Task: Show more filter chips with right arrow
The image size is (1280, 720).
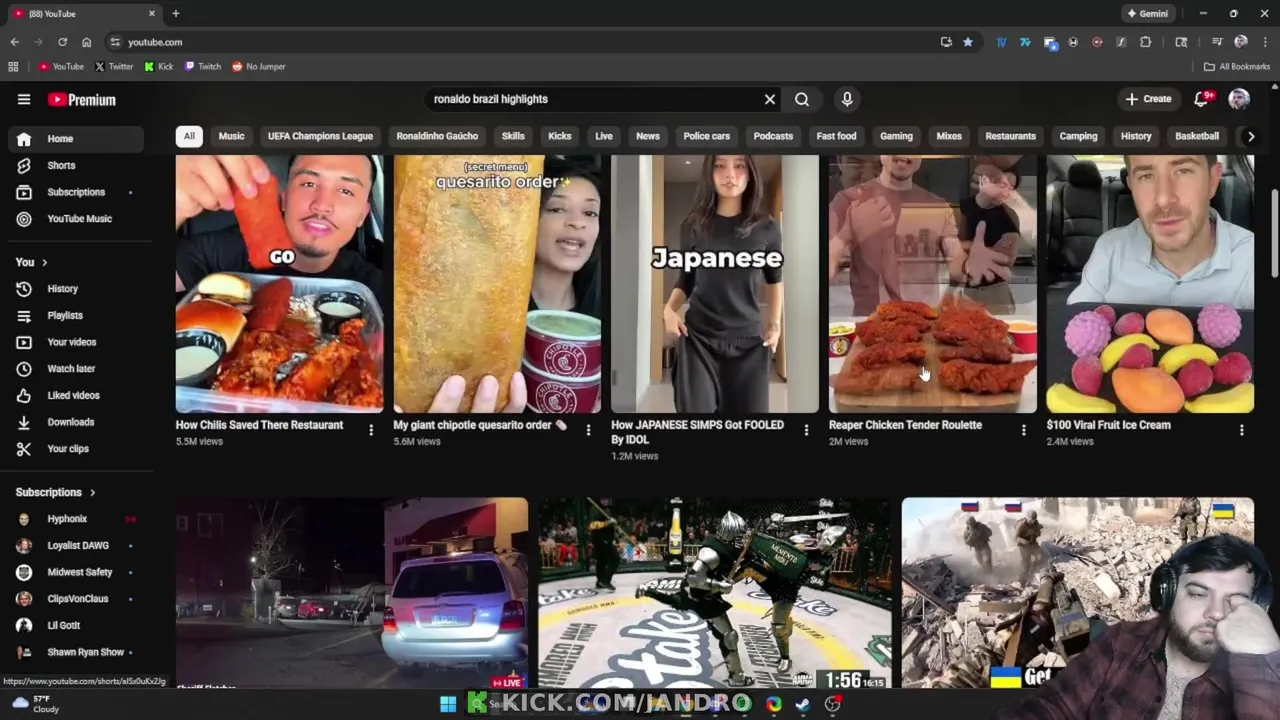Action: (x=1250, y=136)
